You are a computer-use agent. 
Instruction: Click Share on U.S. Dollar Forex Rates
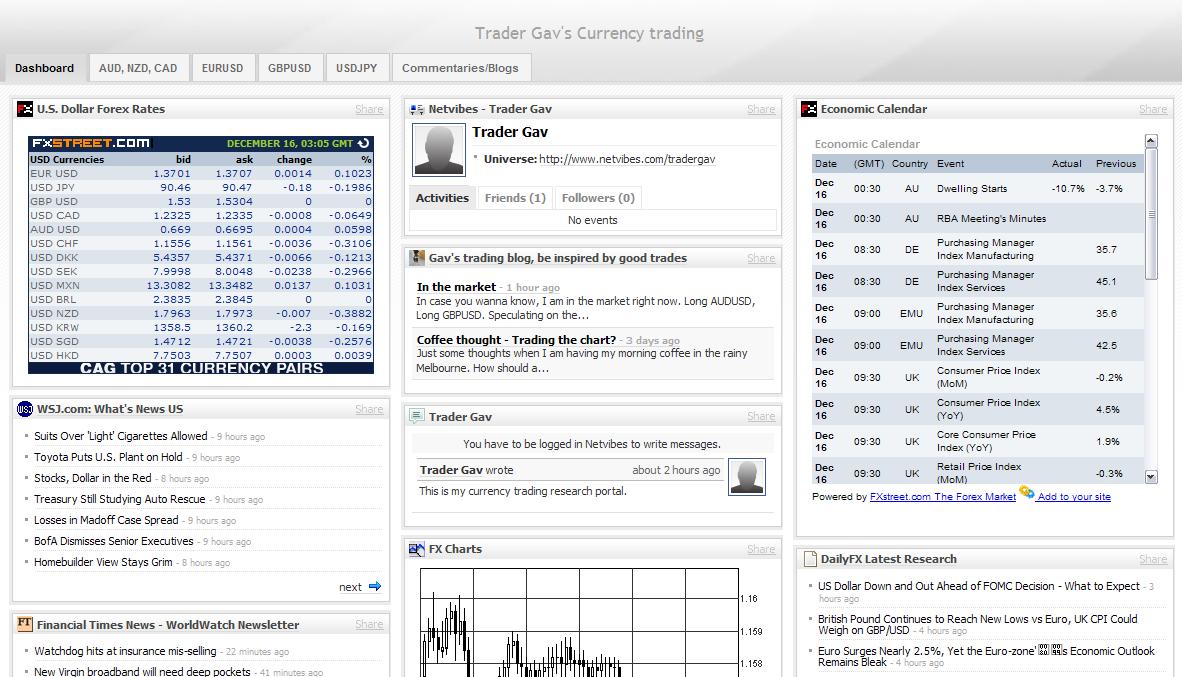(368, 109)
